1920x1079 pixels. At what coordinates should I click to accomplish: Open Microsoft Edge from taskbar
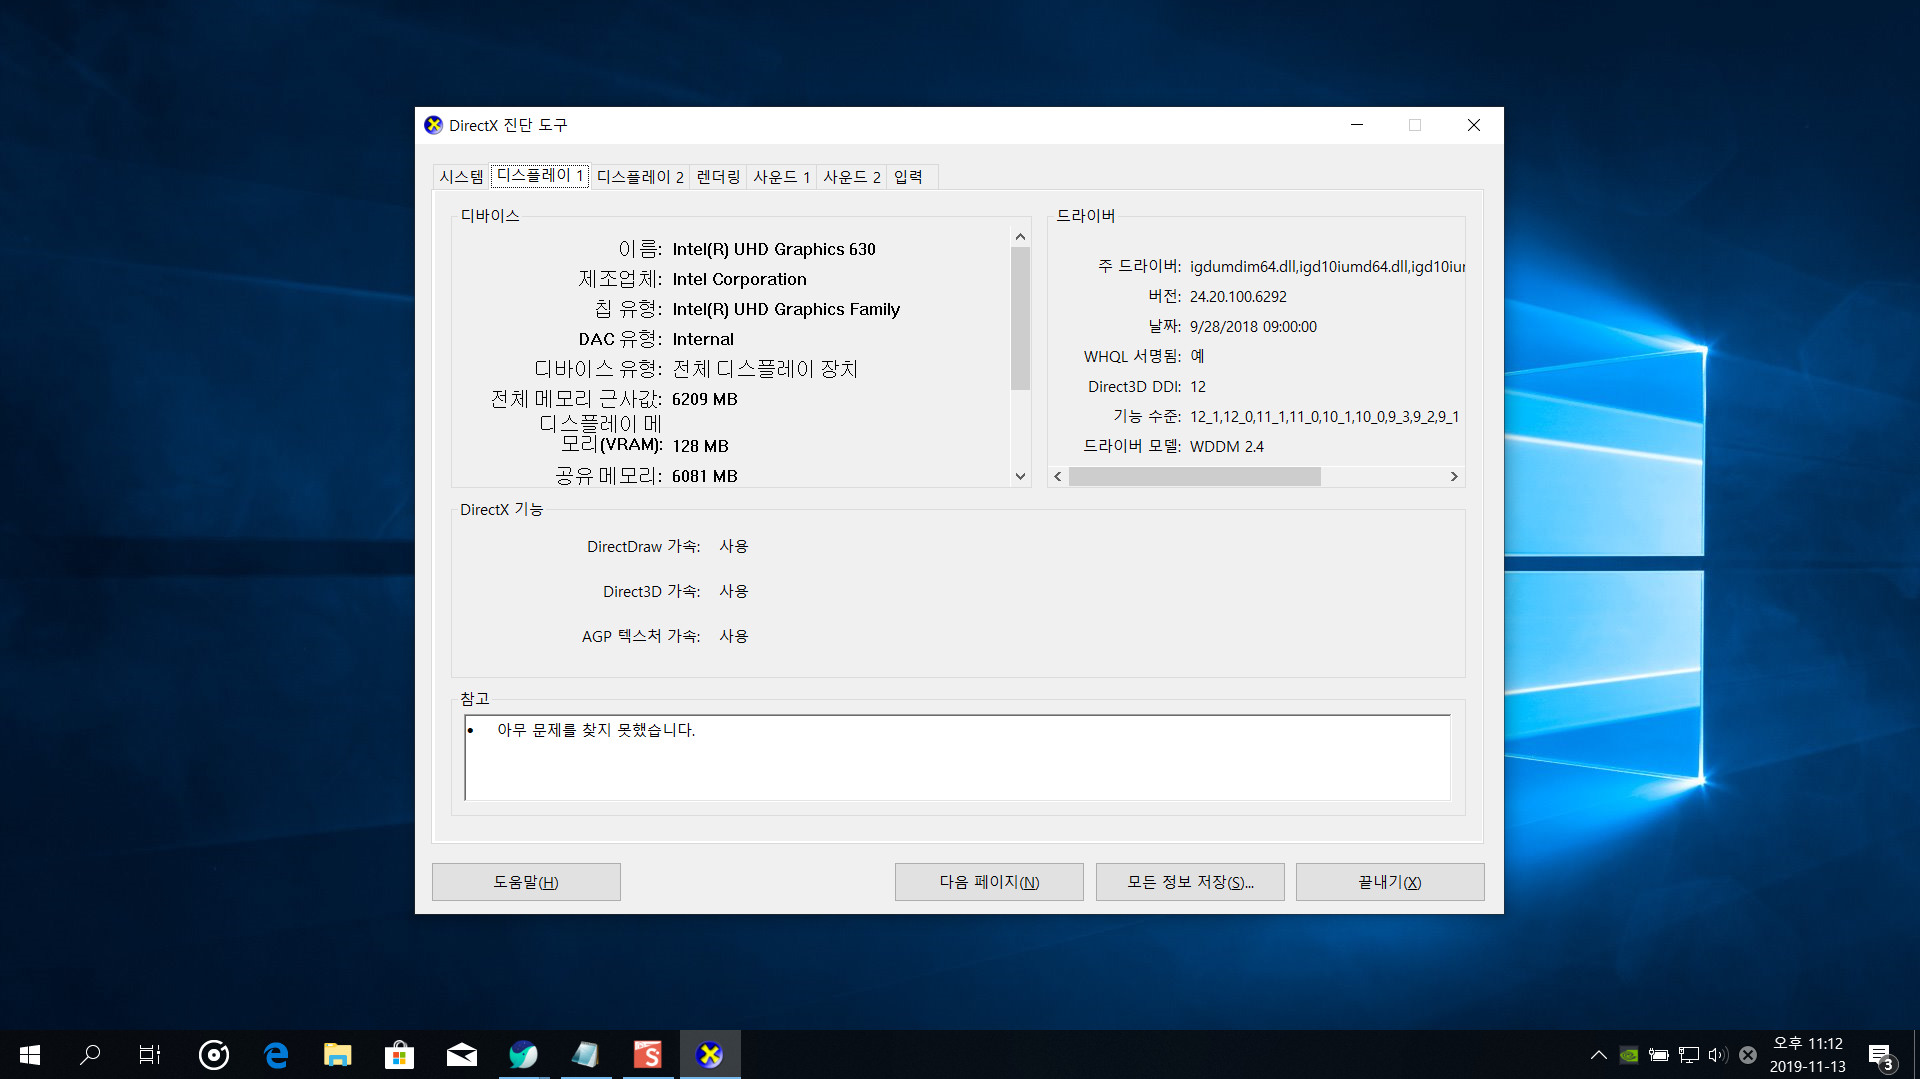coord(276,1054)
